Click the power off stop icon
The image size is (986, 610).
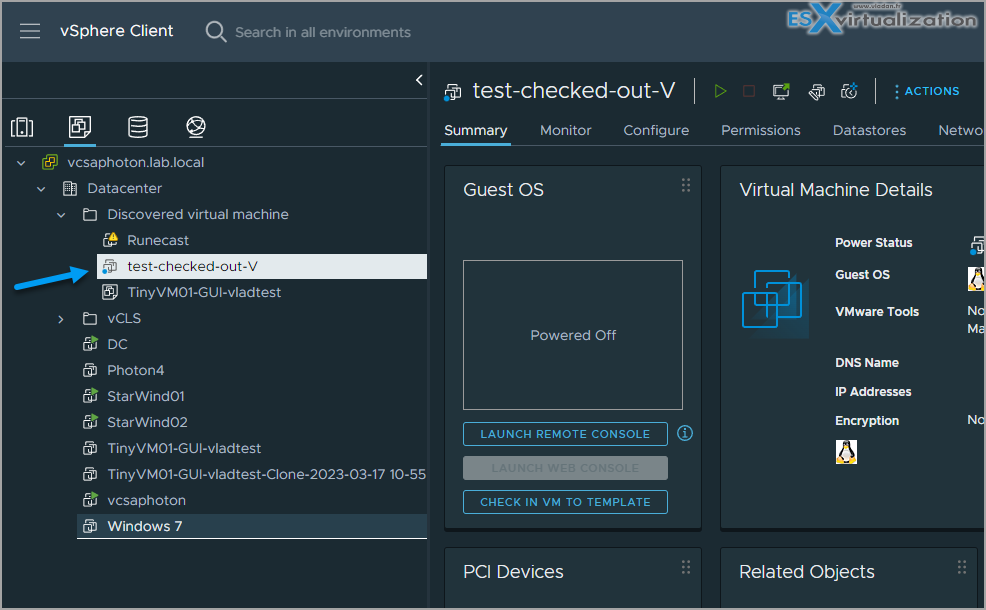click(x=748, y=91)
